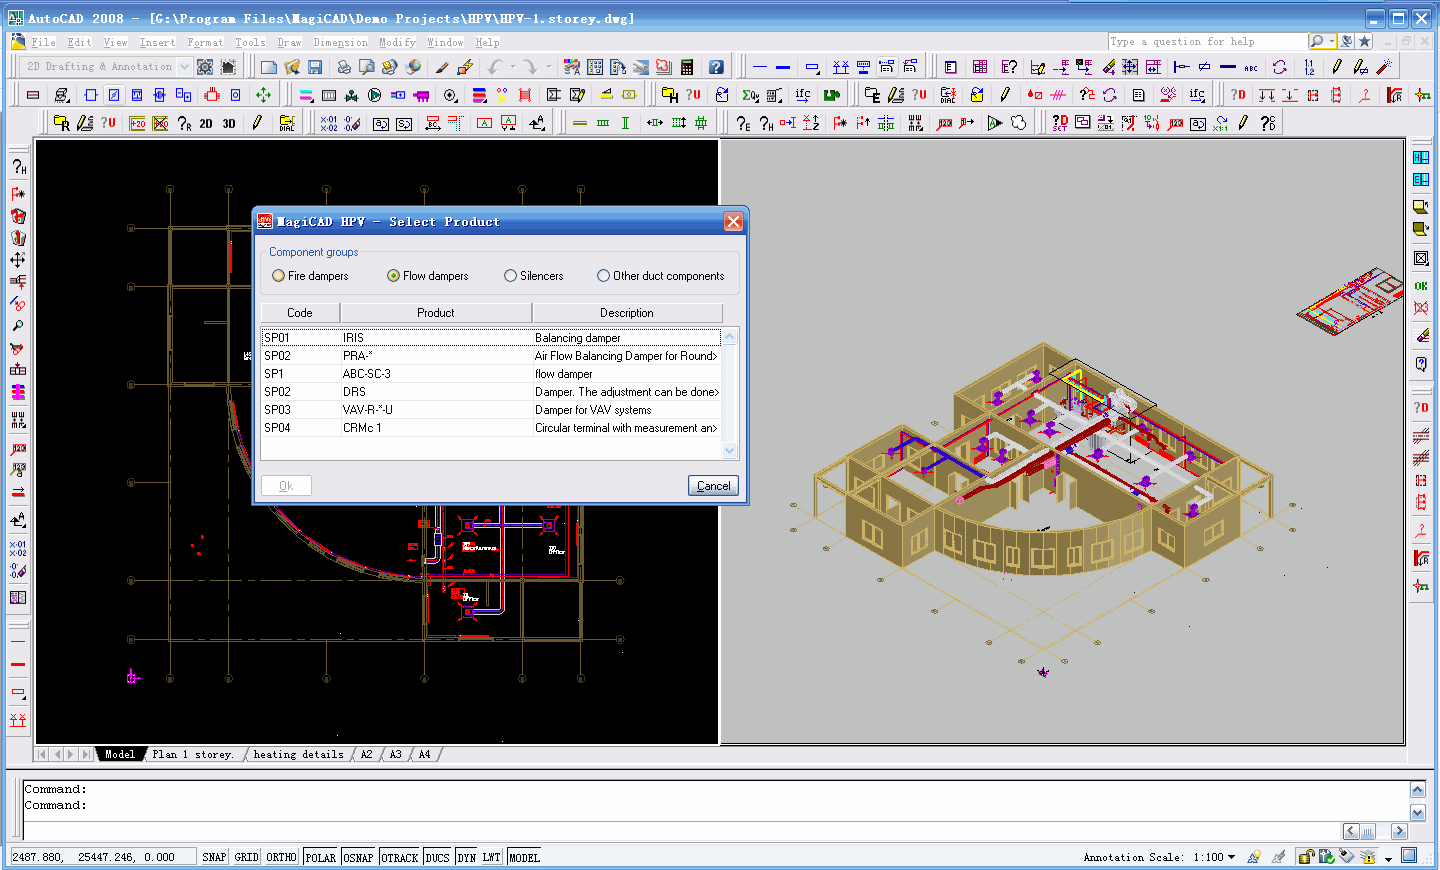Click the red ?D SET icon

[1060, 123]
